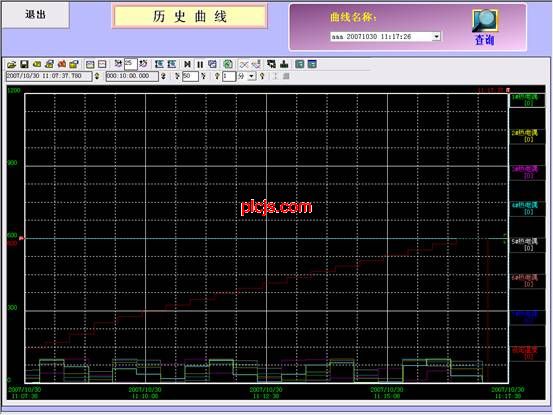Click the green refresh icon in toolbar
Image resolution: width=553 pixels, height=415 pixels.
[228, 64]
